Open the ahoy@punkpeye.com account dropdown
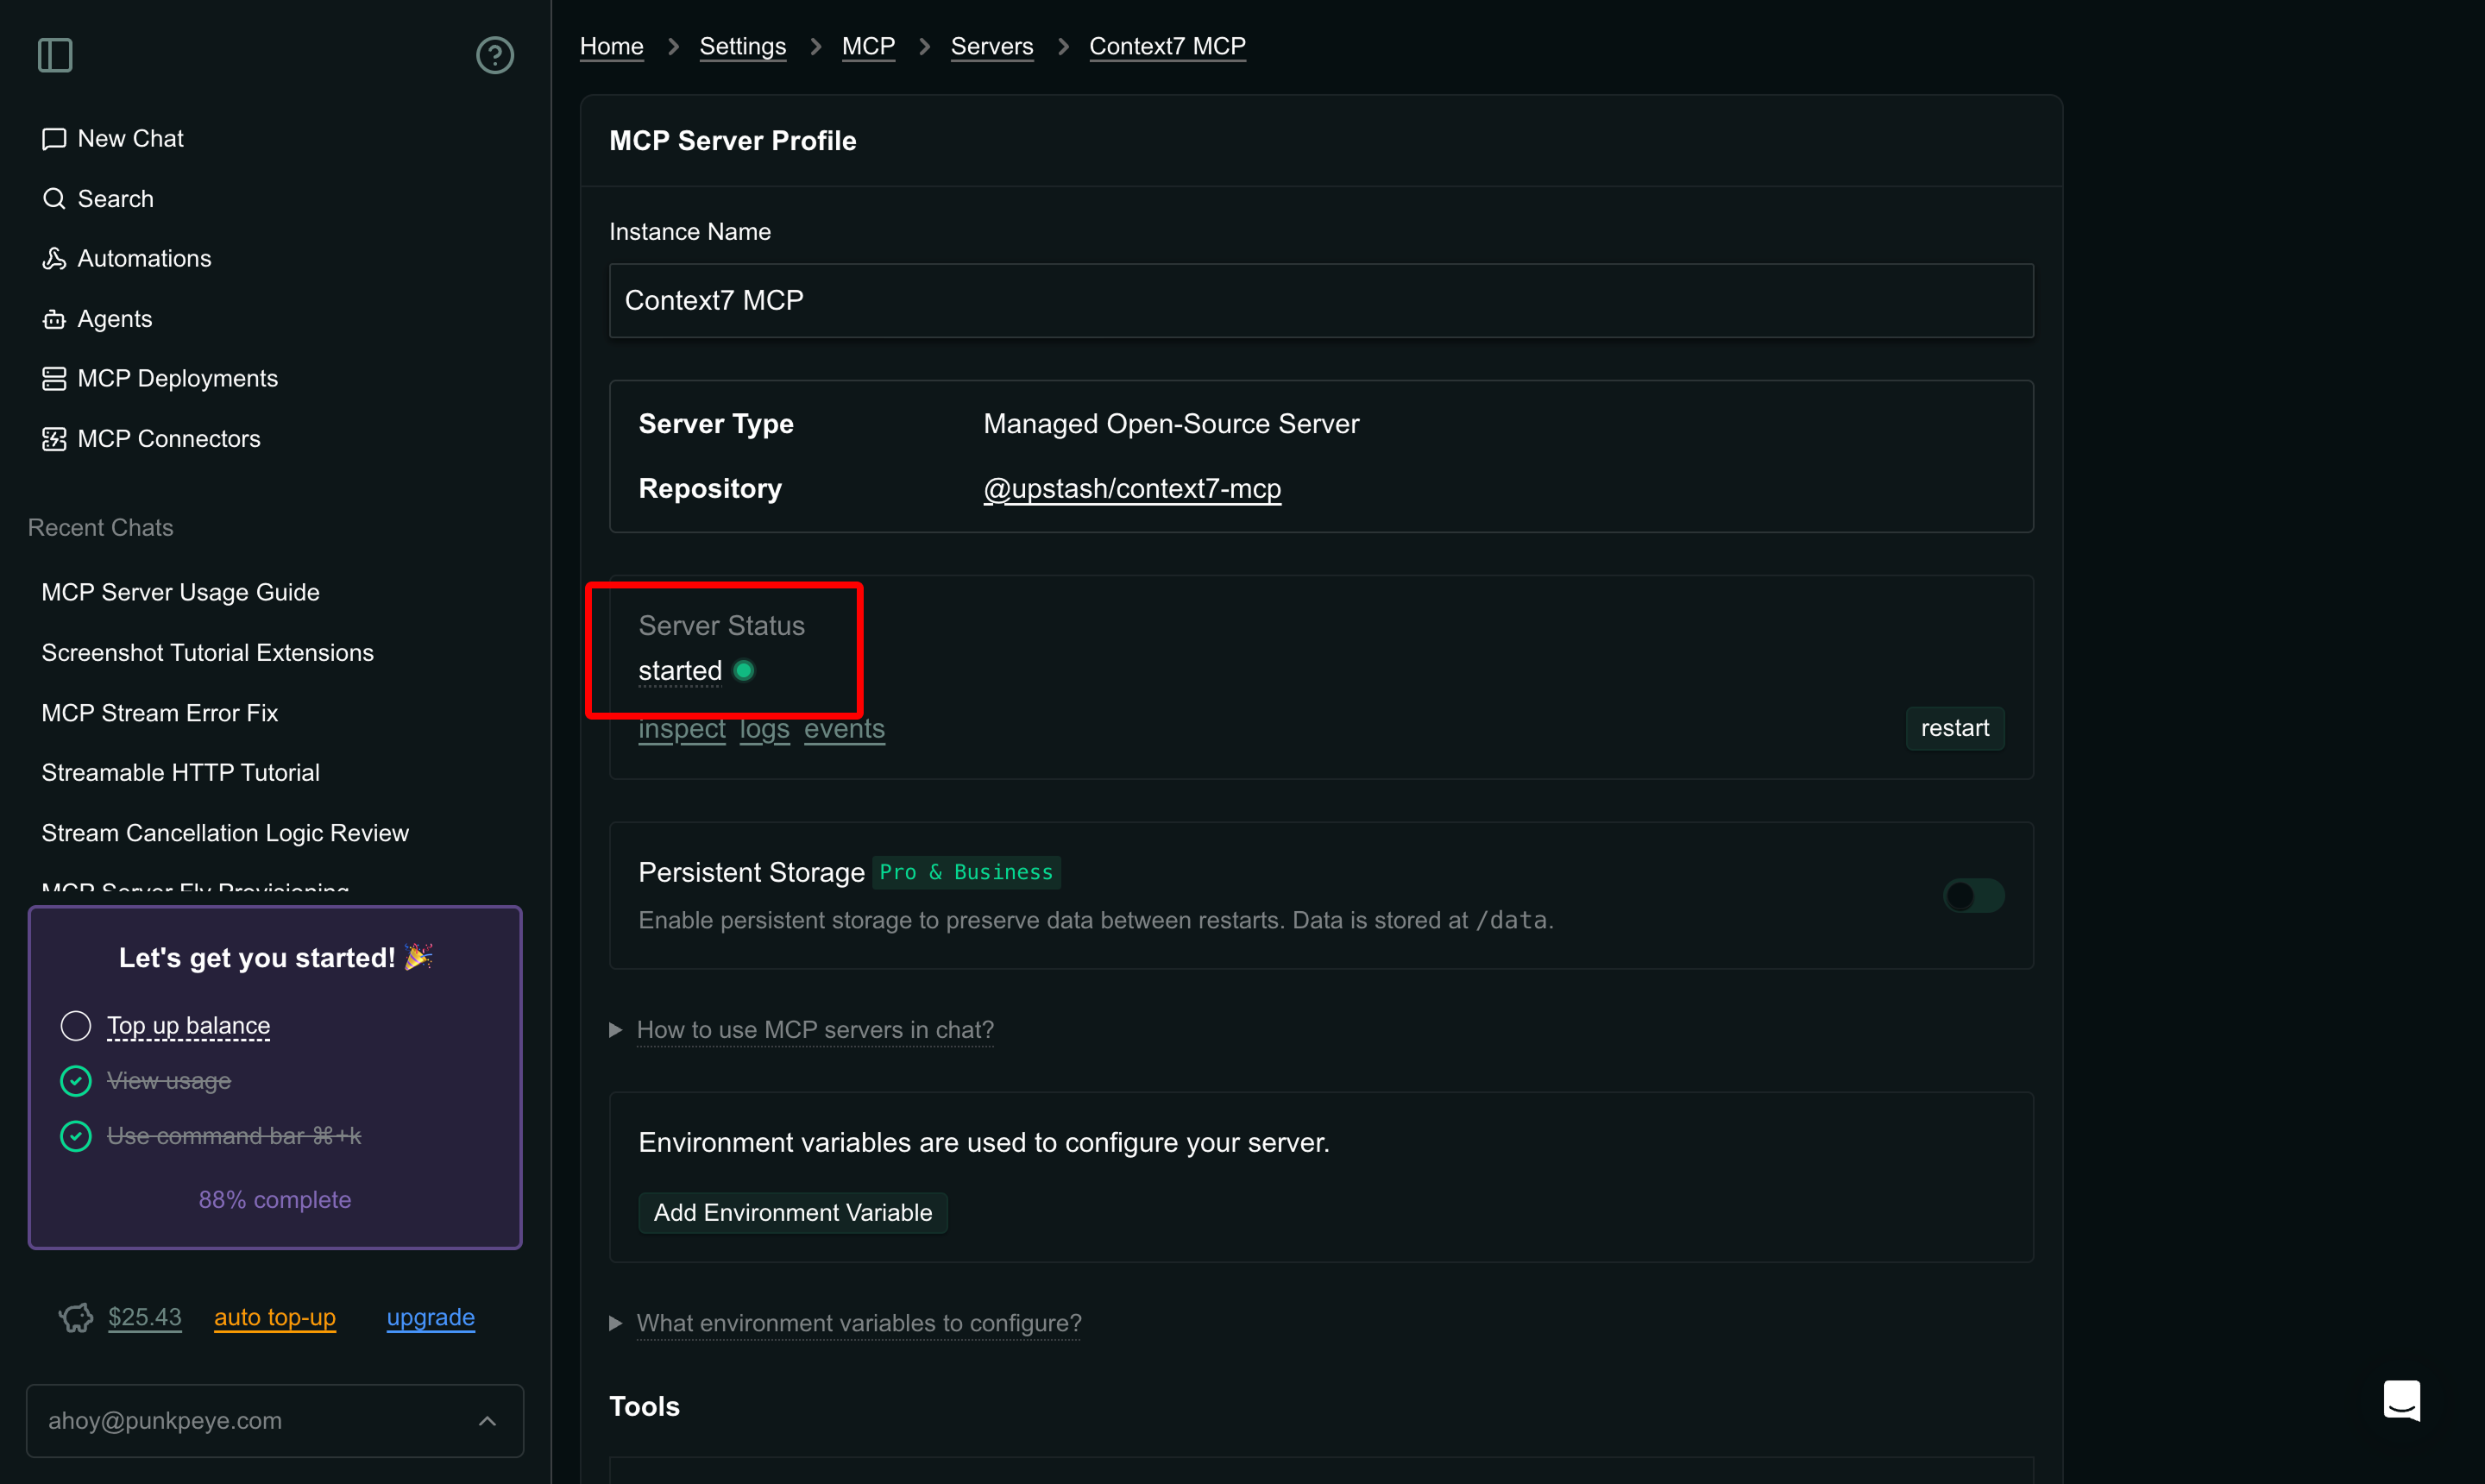2485x1484 pixels. 275,1420
